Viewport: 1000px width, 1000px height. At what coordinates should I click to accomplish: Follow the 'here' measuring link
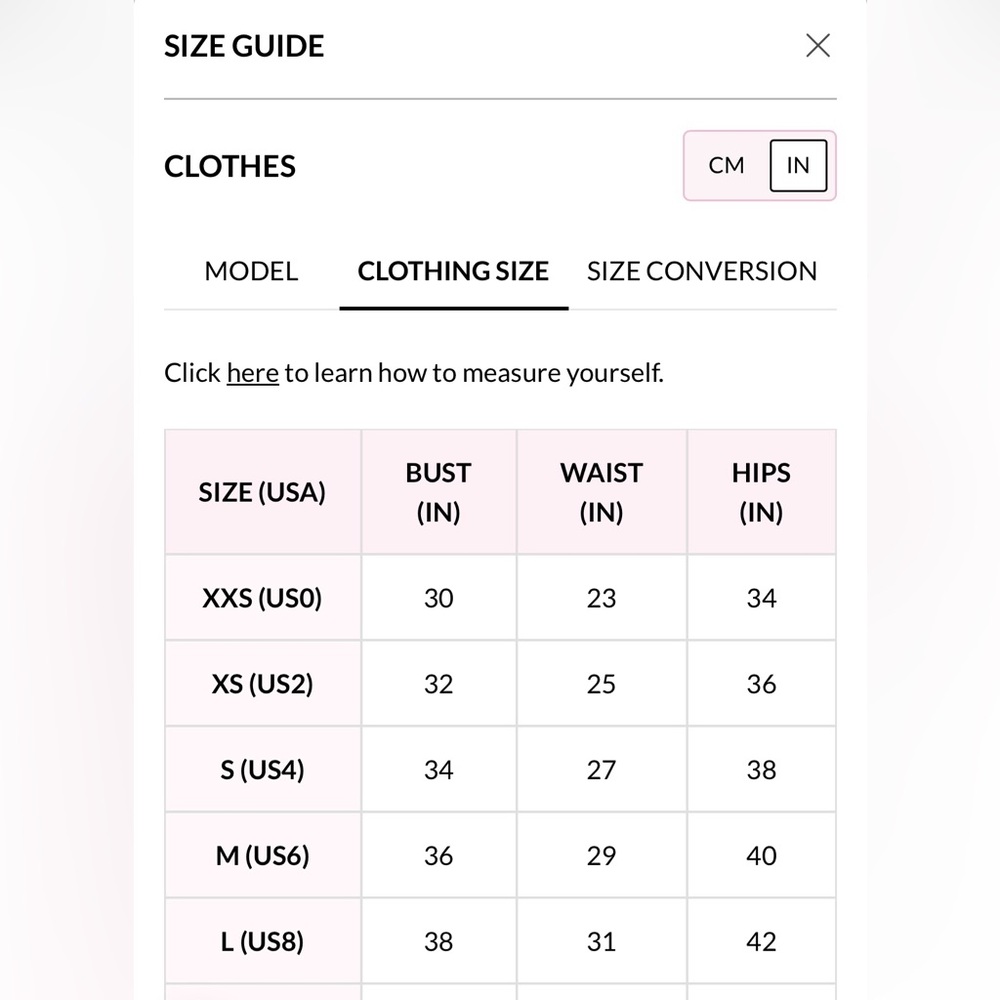(253, 373)
